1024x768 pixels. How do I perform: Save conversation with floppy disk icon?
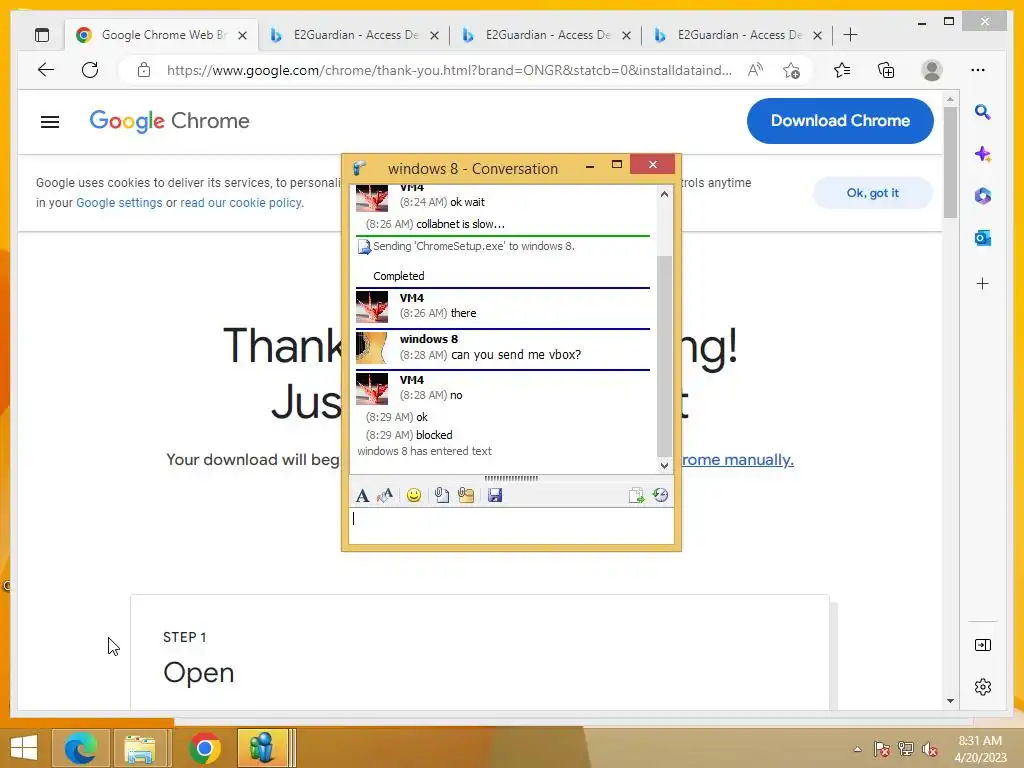click(495, 496)
